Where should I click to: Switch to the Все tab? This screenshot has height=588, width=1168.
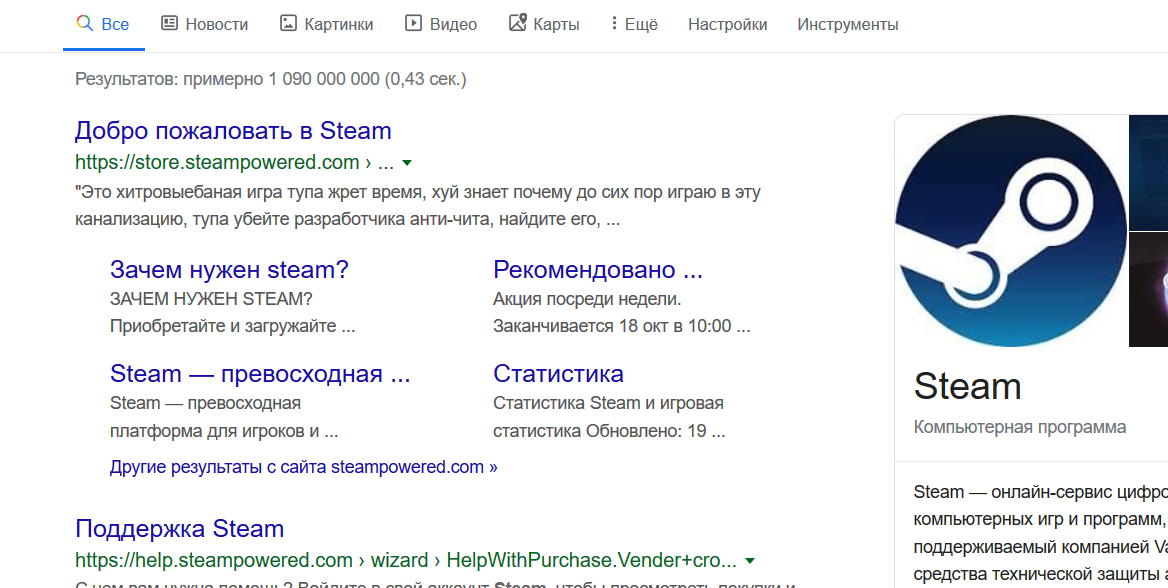coord(104,24)
